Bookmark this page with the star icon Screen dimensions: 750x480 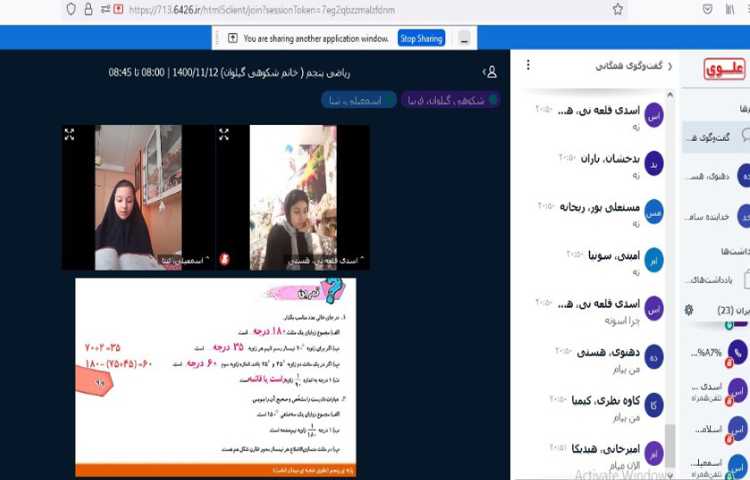[x=618, y=9]
